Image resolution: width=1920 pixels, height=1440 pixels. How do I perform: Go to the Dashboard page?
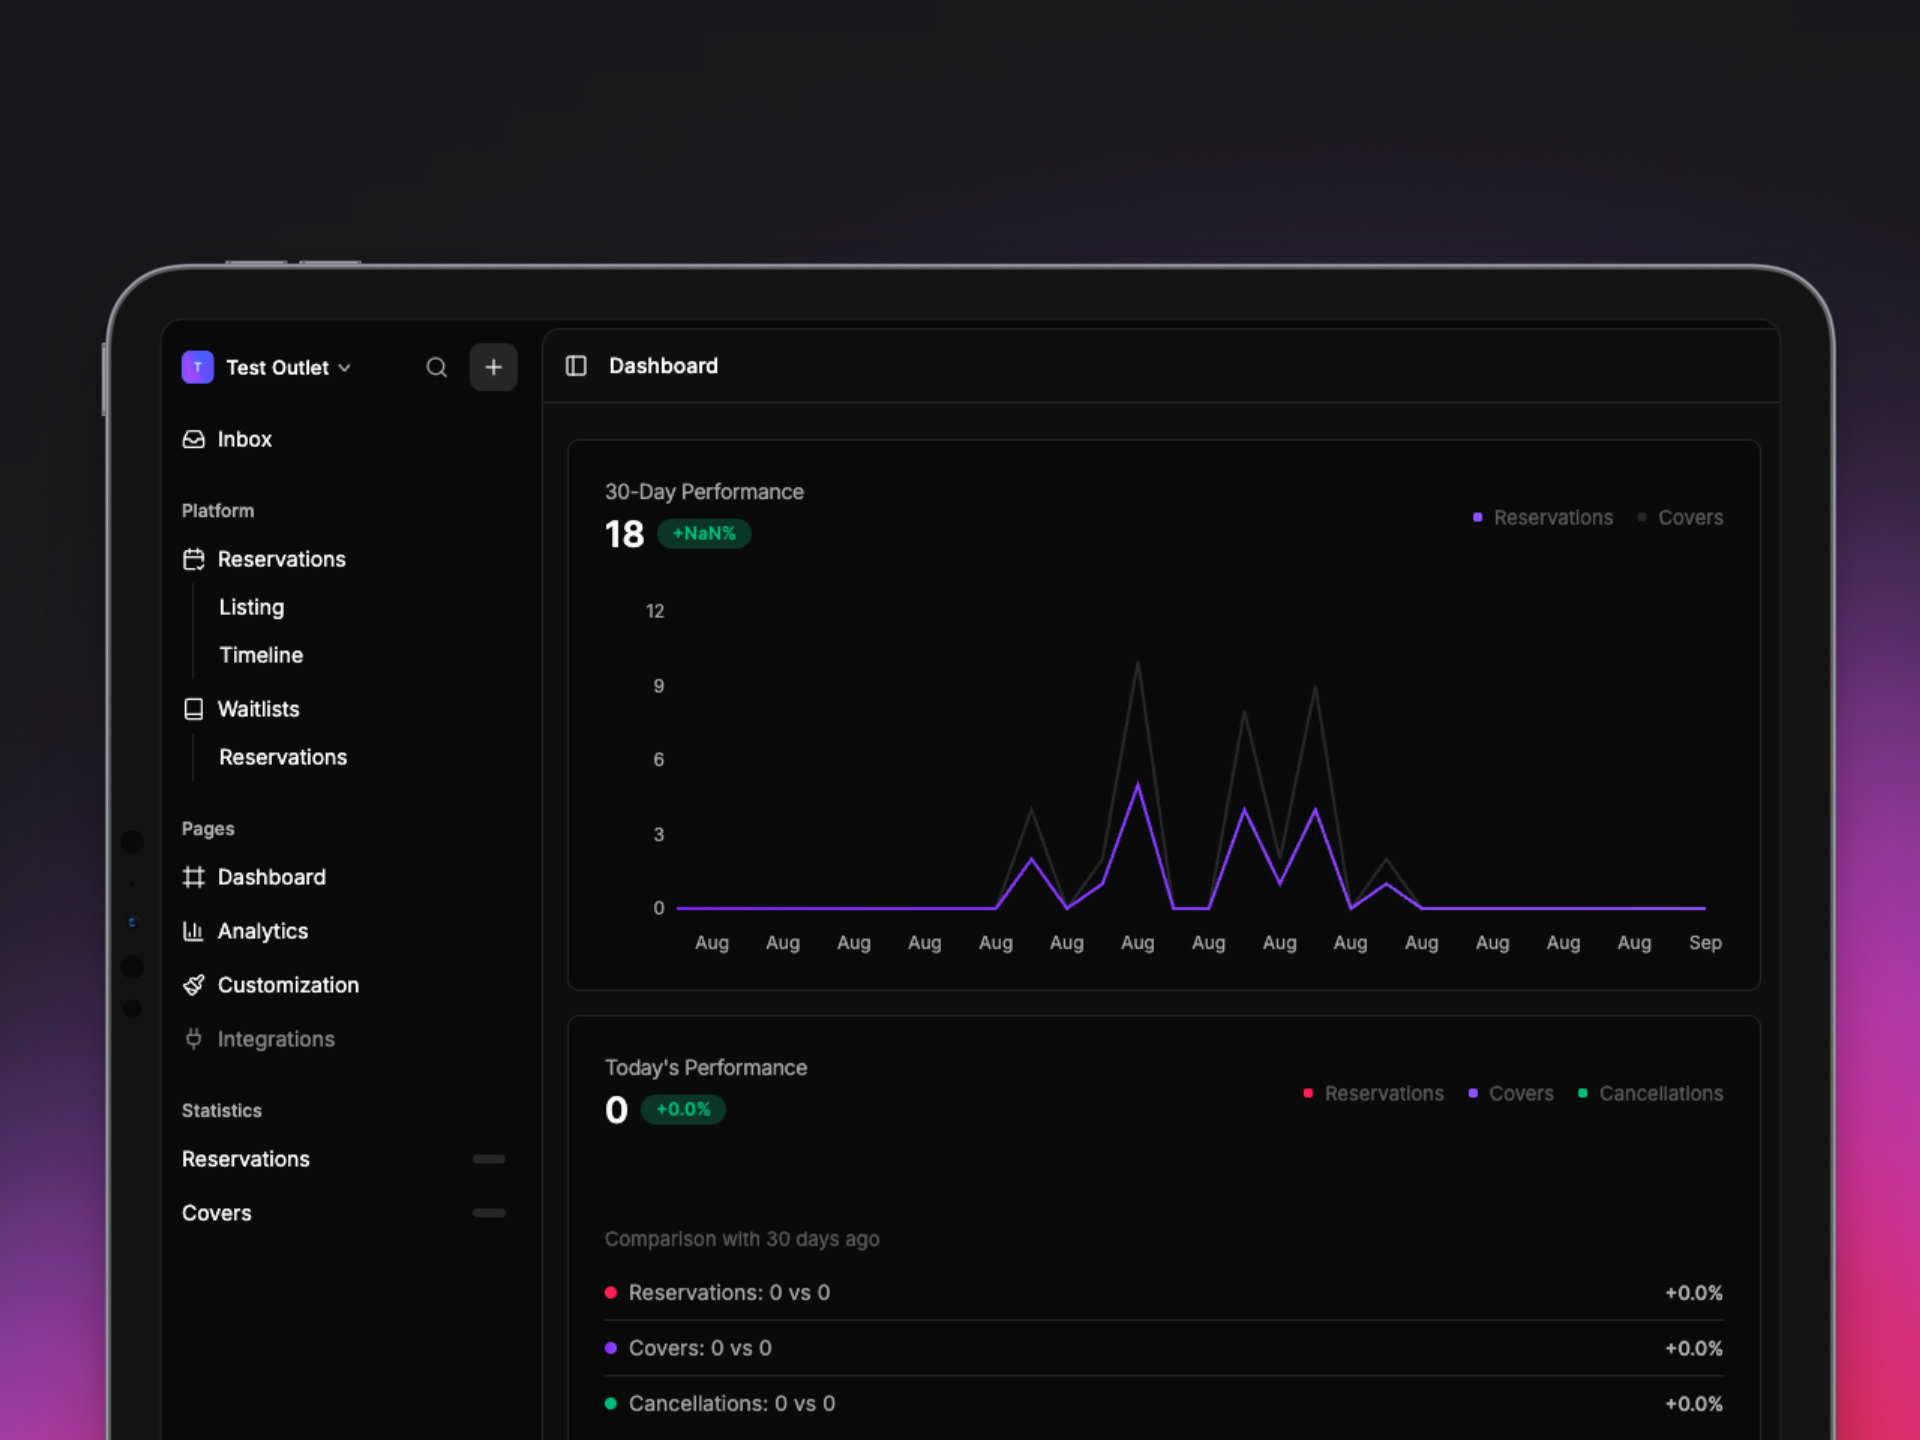[271, 877]
